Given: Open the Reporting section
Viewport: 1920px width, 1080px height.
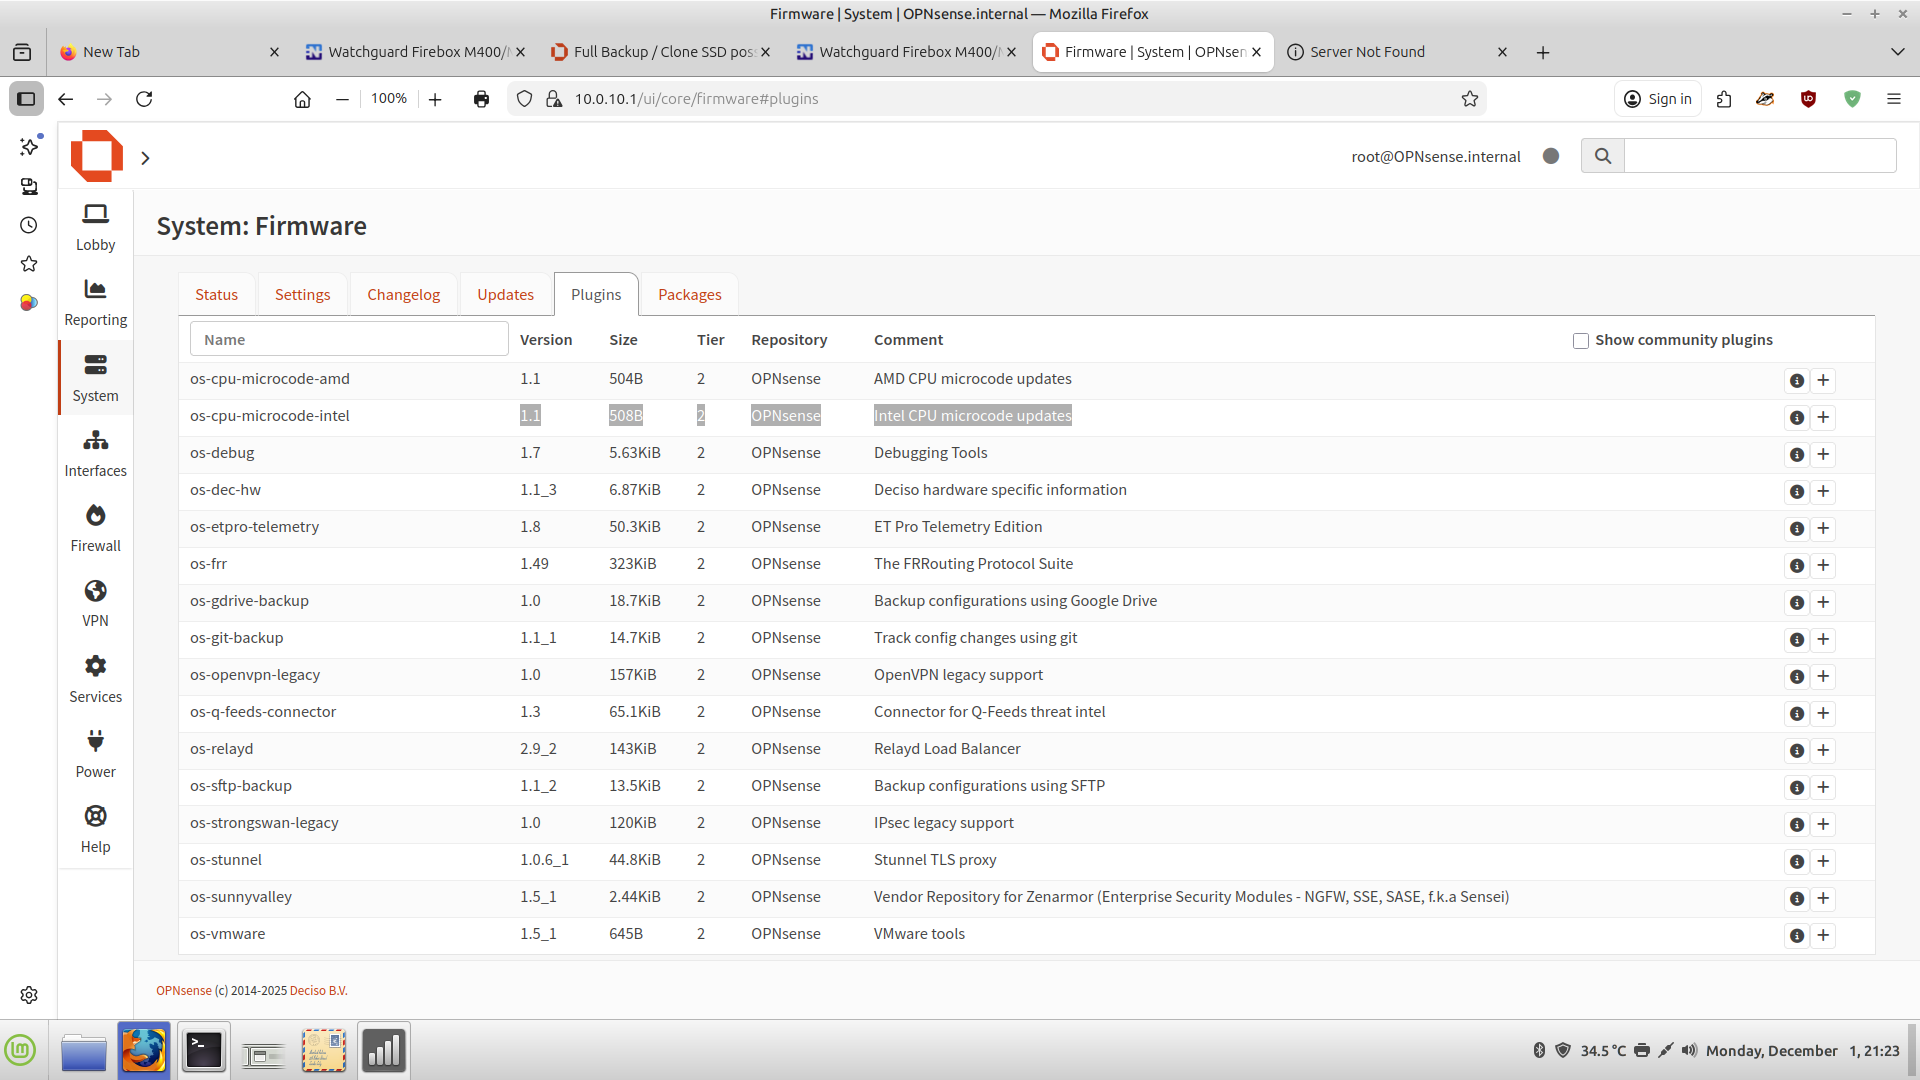Looking at the screenshot, I should coord(95,301).
